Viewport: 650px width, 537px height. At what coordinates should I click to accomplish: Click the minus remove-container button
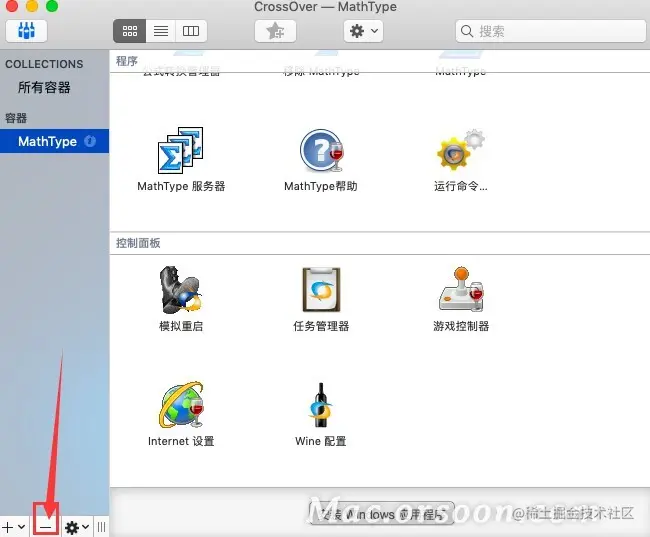point(46,527)
